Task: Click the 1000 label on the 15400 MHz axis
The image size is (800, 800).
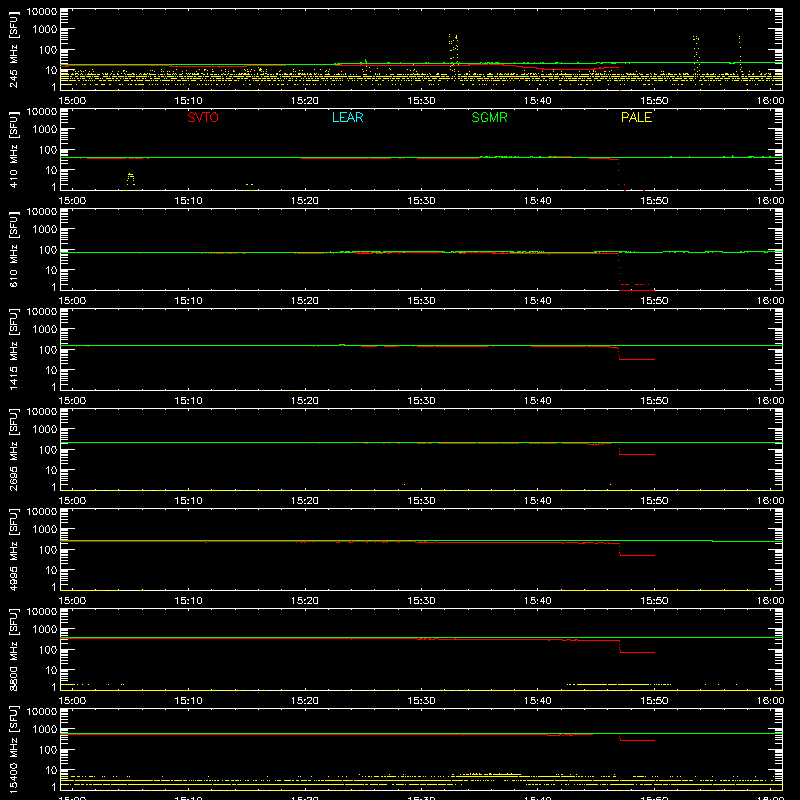Action: pyautogui.click(x=45, y=730)
